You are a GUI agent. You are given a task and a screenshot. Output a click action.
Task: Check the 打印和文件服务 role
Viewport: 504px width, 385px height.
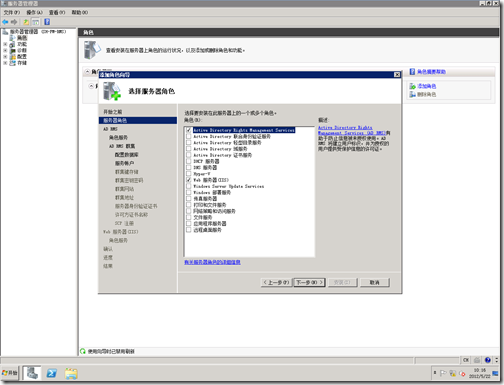pos(189,205)
